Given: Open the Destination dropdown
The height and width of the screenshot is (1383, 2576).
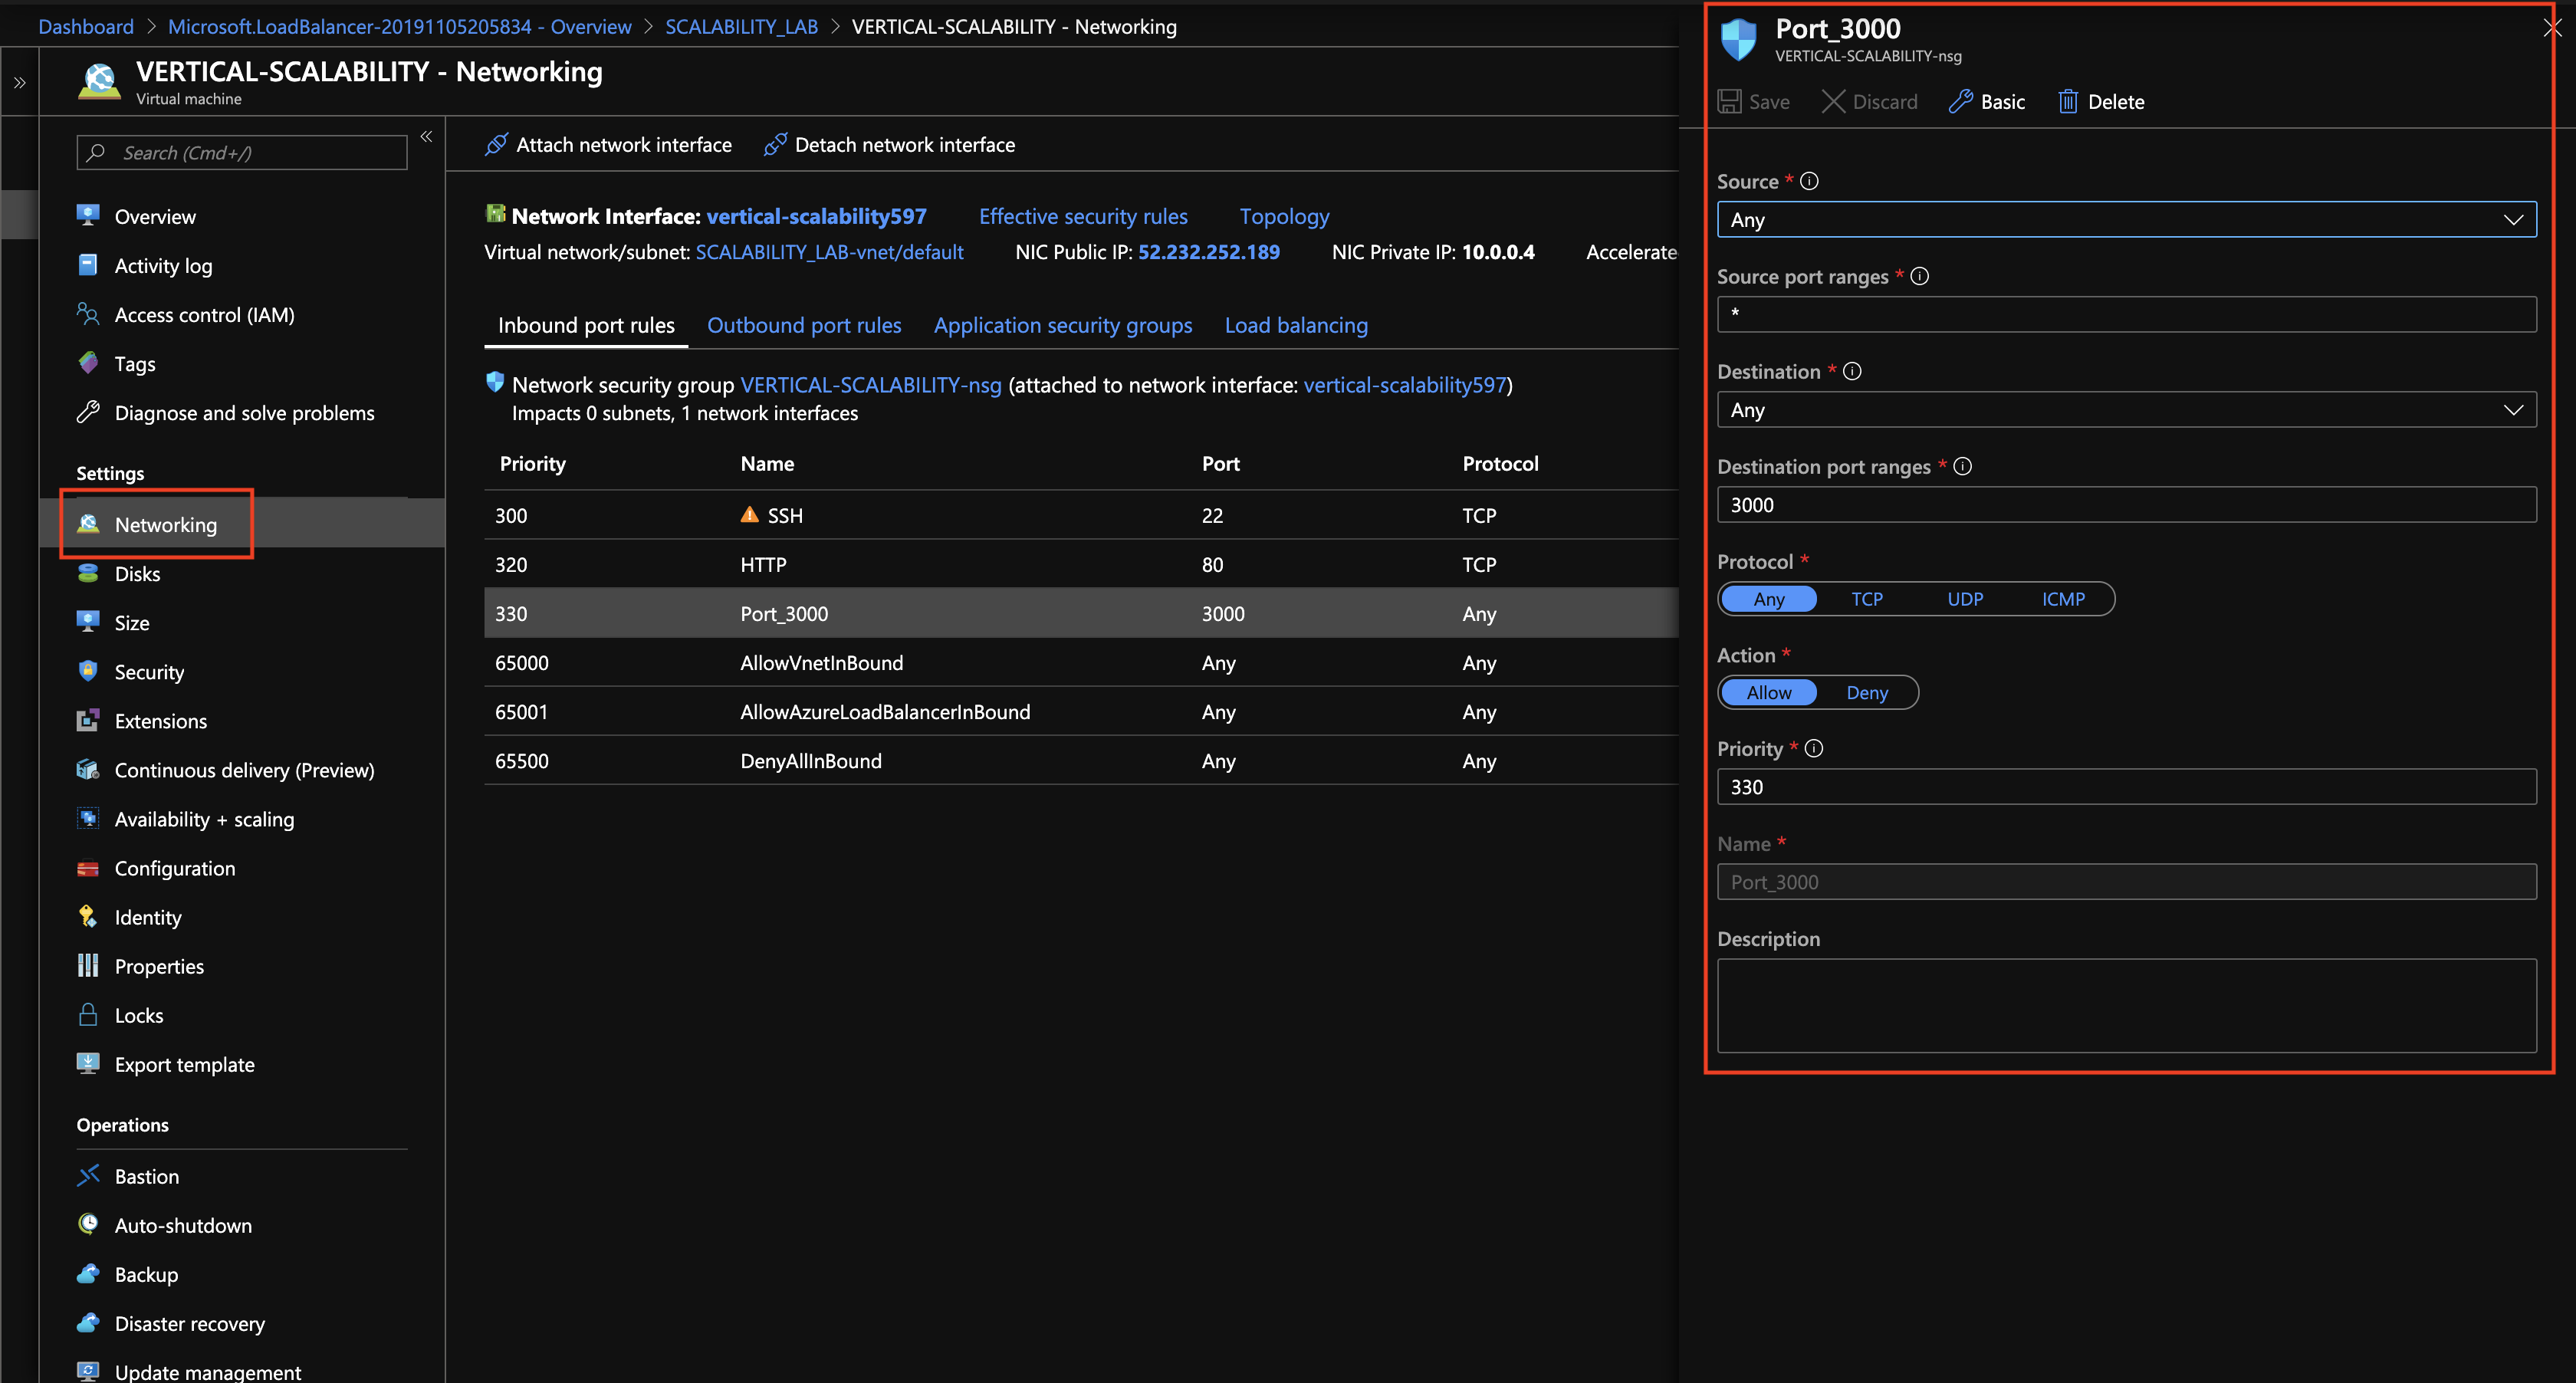Looking at the screenshot, I should pyautogui.click(x=2126, y=410).
